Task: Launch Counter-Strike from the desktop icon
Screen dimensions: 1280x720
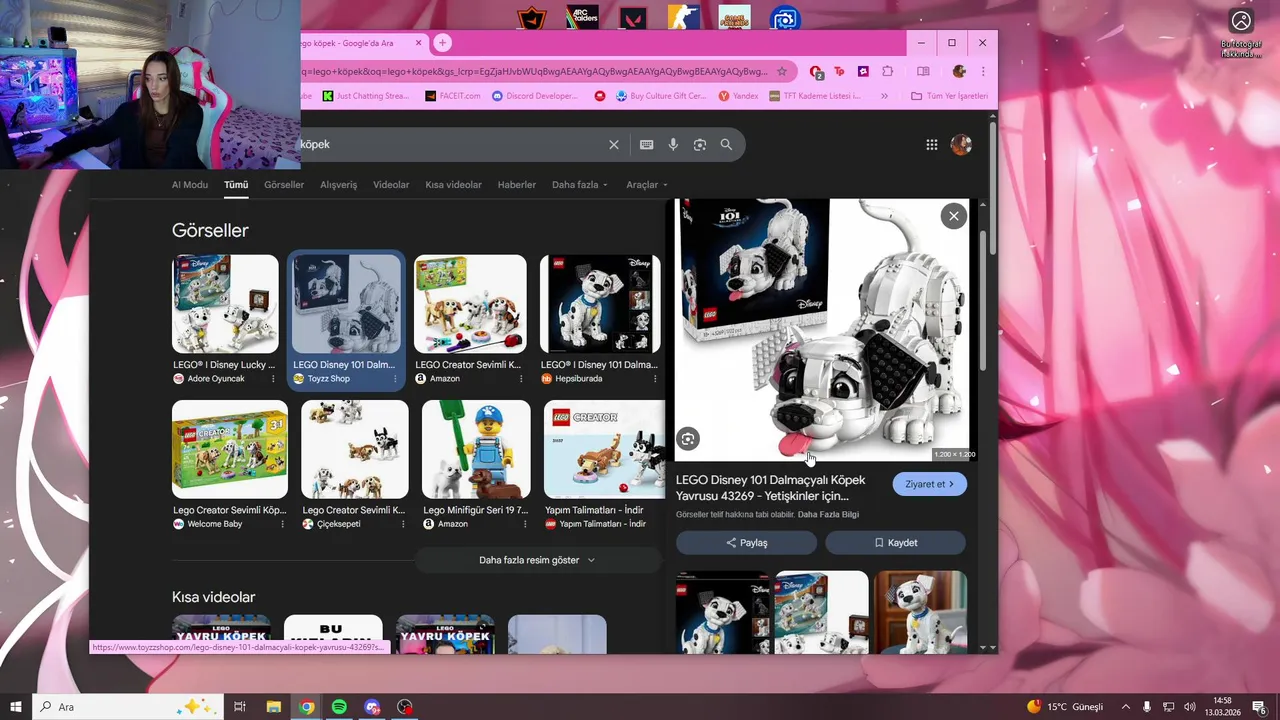Action: [x=683, y=19]
